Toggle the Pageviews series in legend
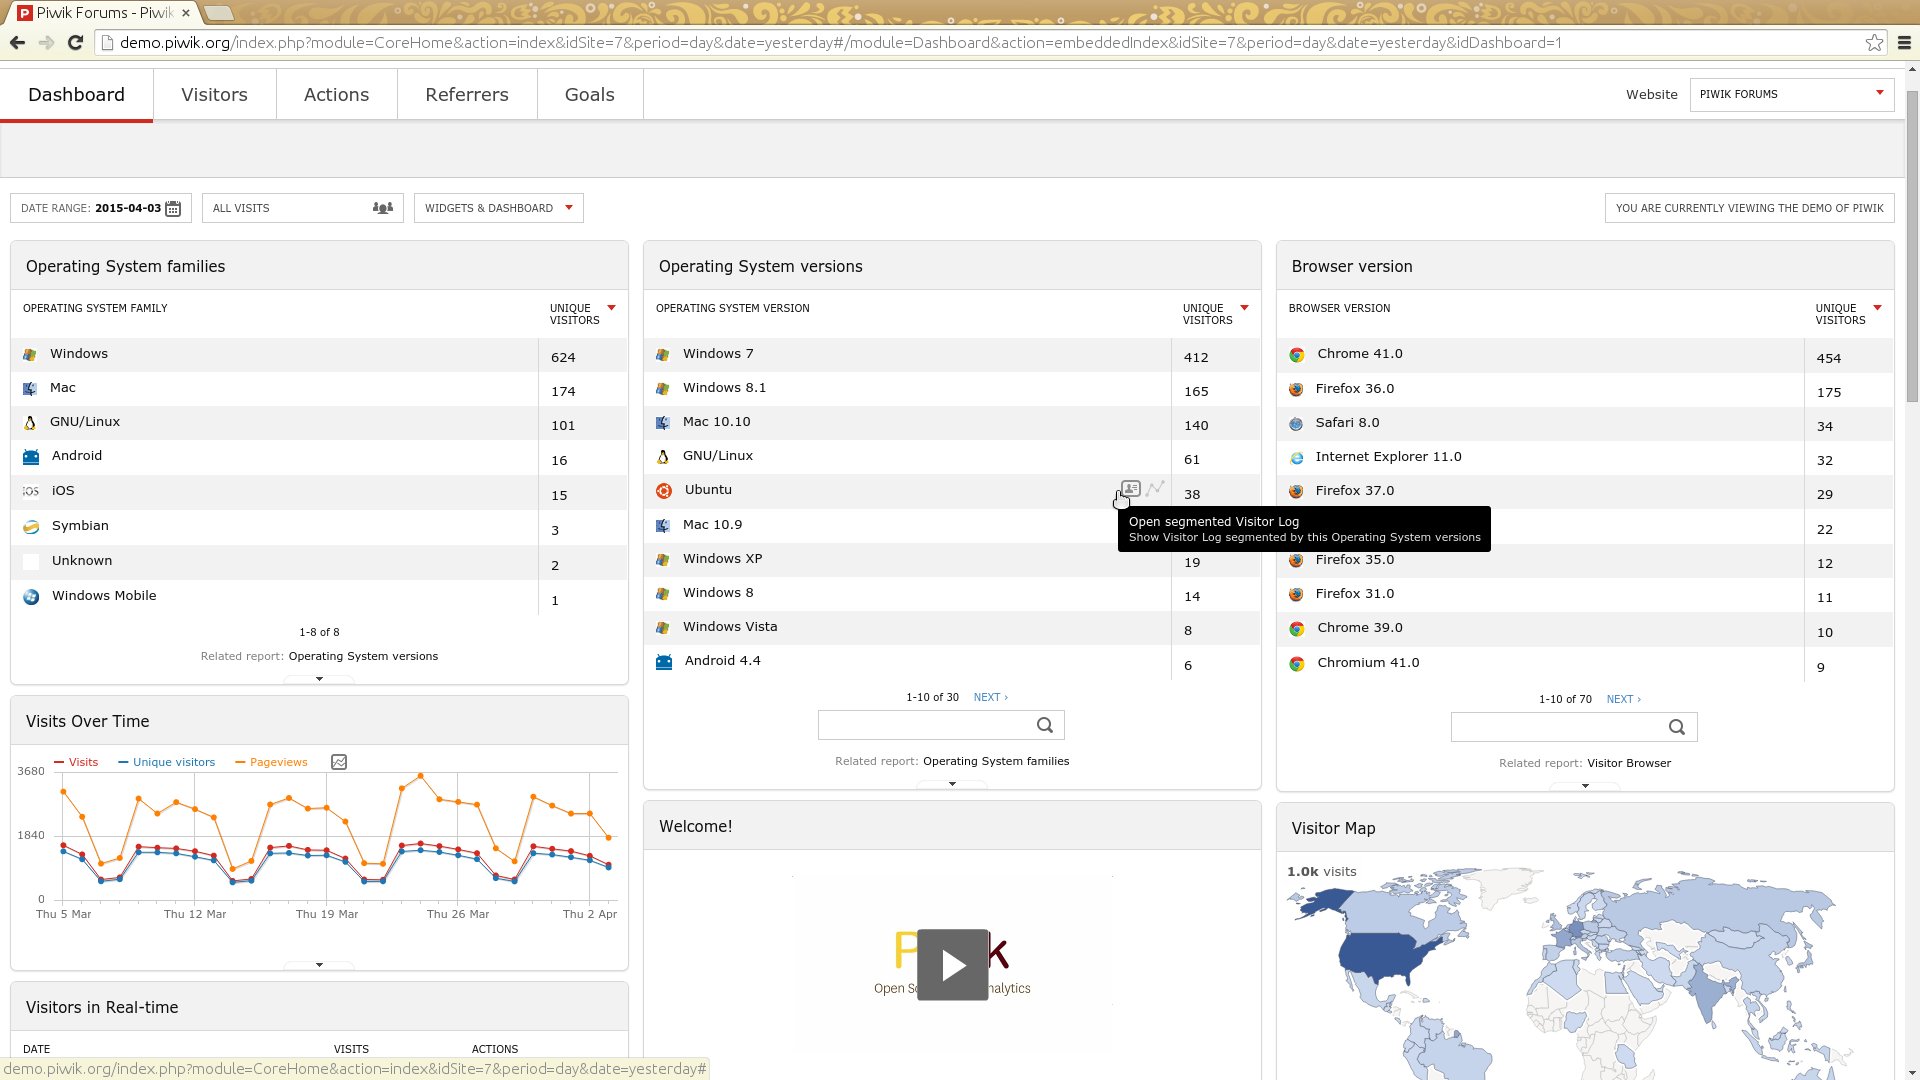Viewport: 1920px width, 1080px height. point(271,762)
